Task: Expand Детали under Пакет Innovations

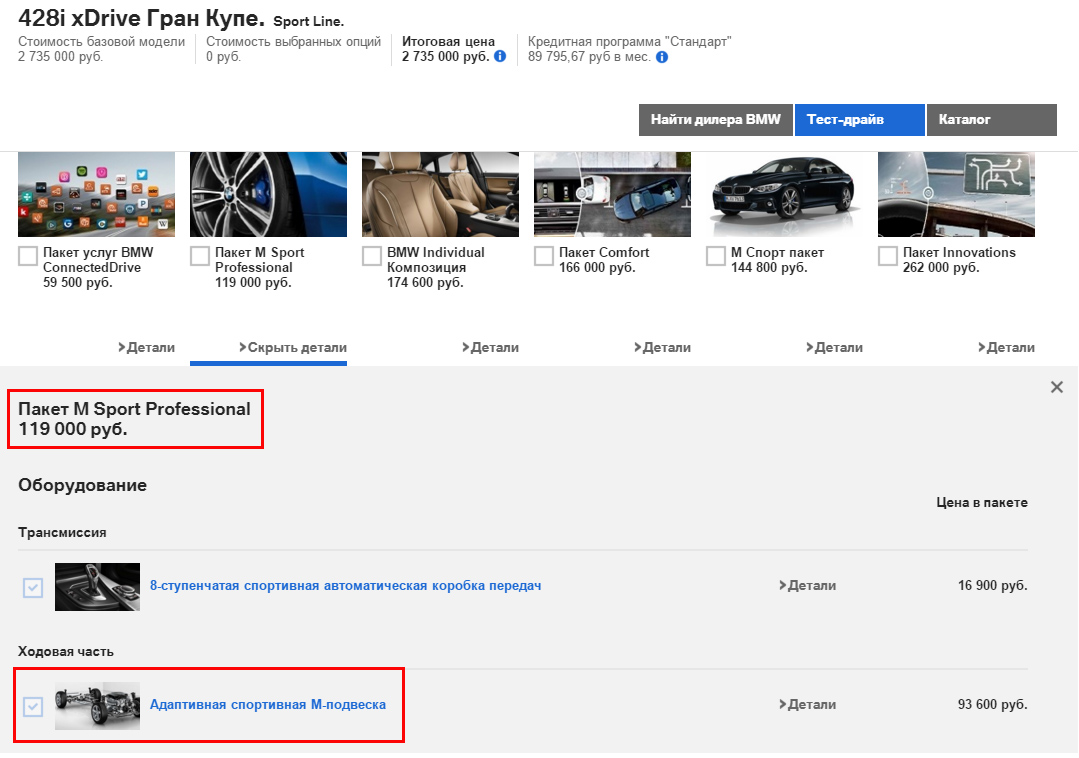Action: [x=1006, y=347]
